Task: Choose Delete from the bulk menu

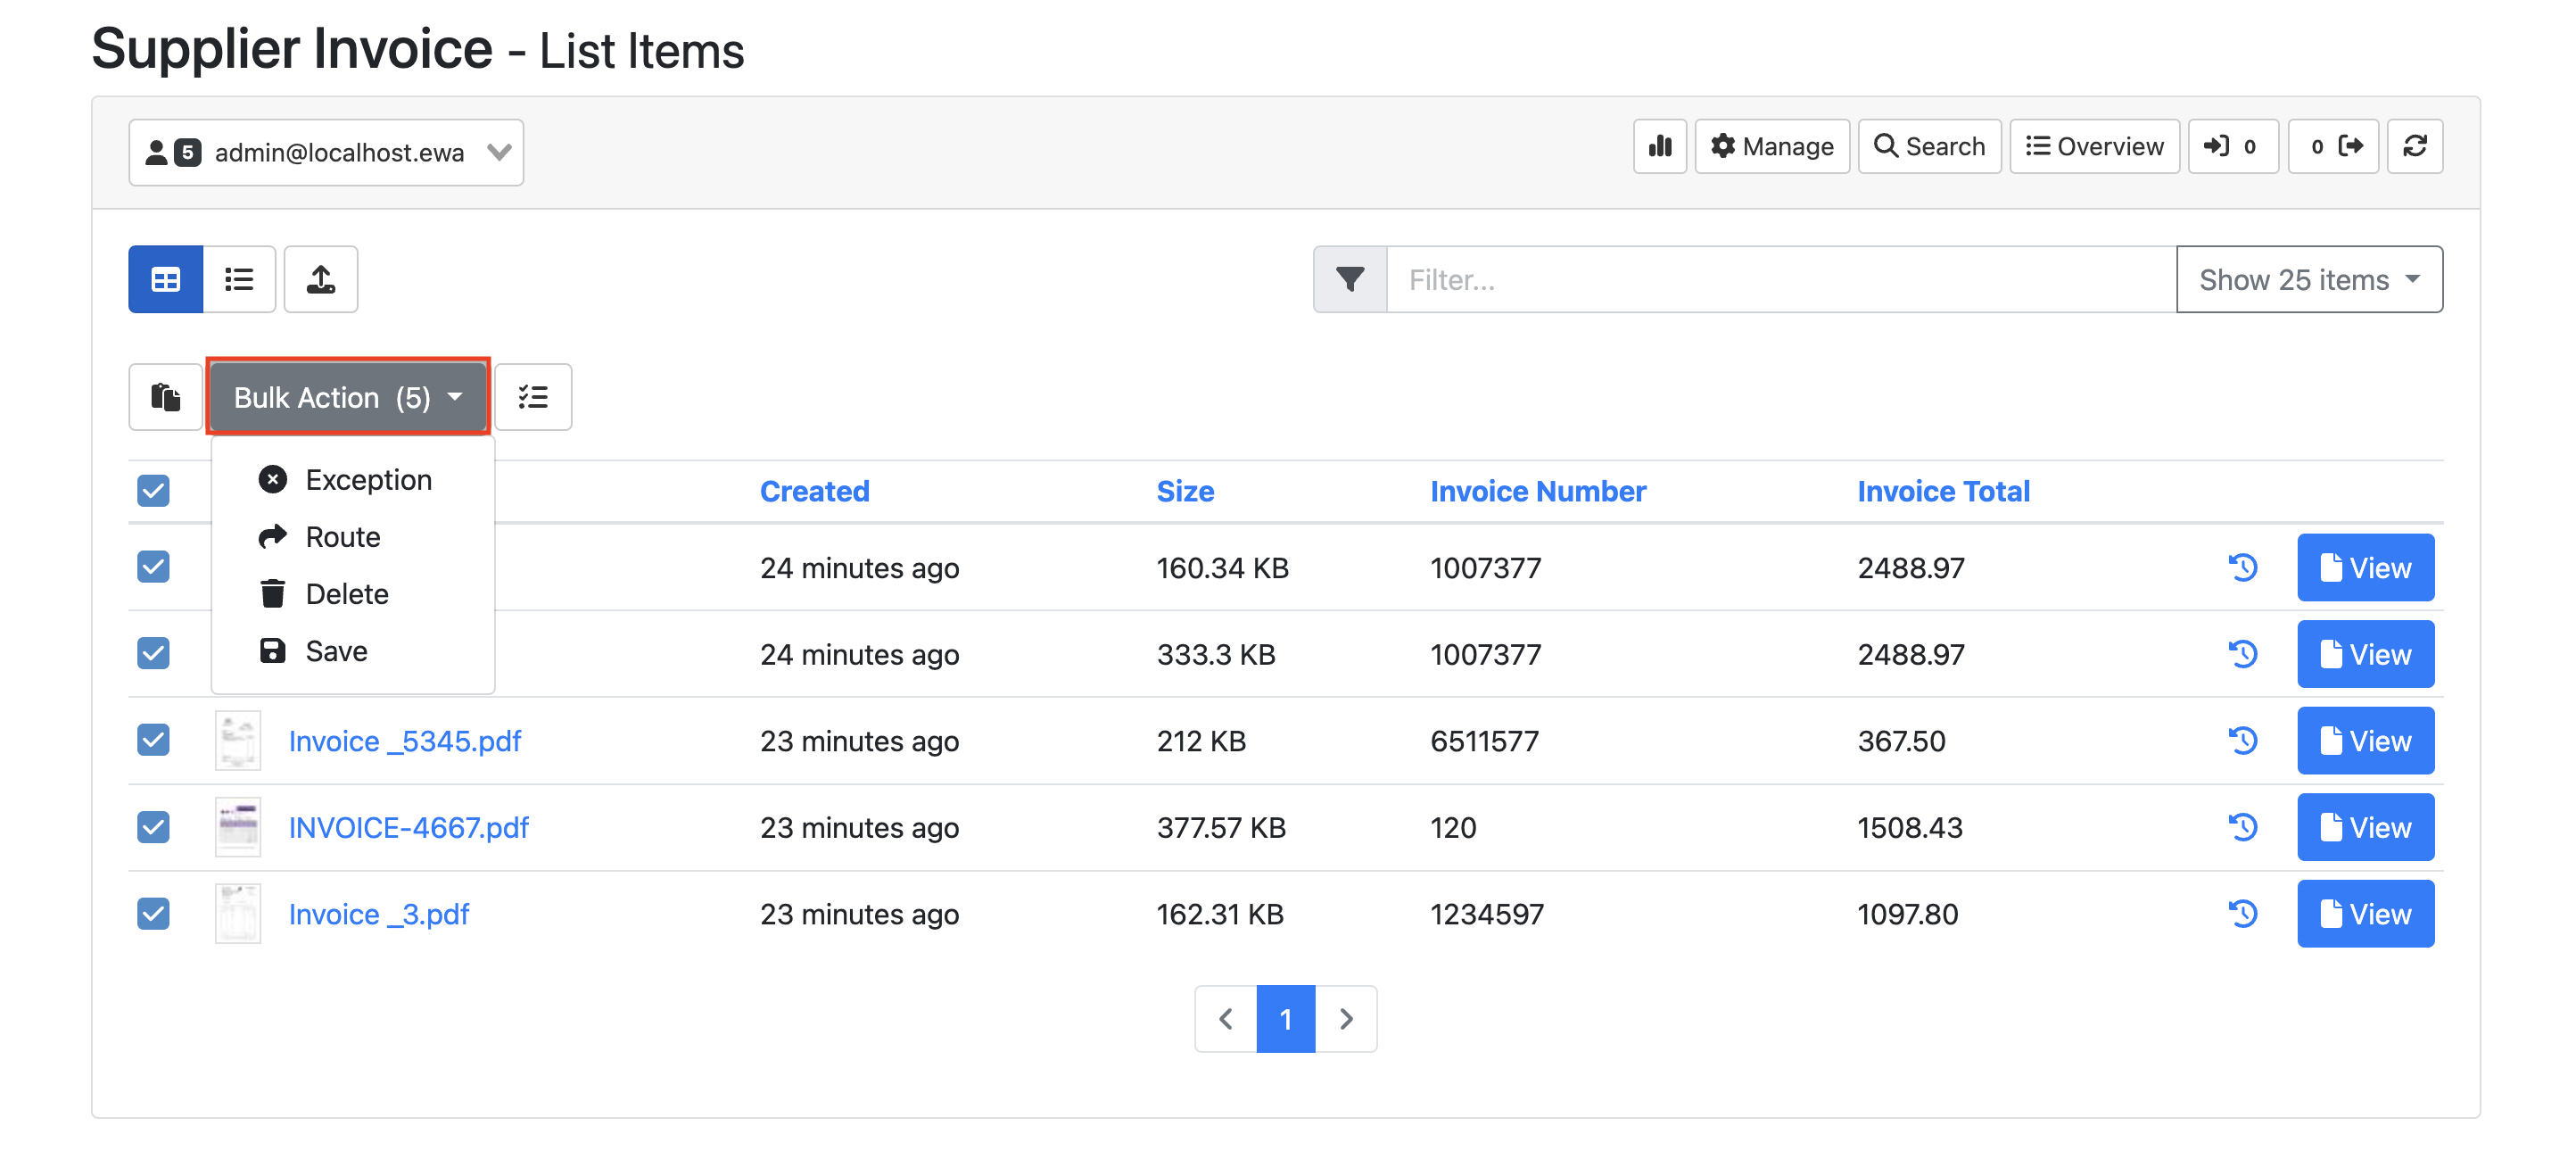Action: [346, 594]
